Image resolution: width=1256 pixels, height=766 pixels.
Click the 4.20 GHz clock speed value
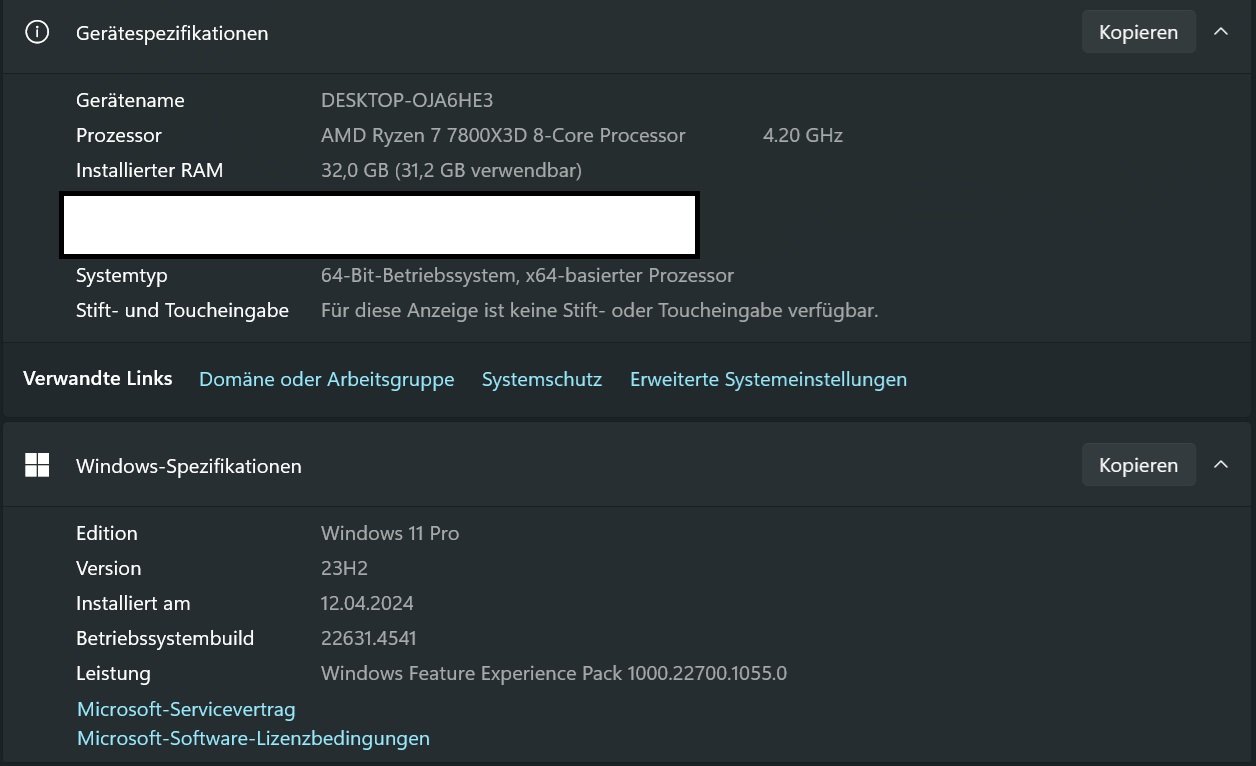[803, 135]
